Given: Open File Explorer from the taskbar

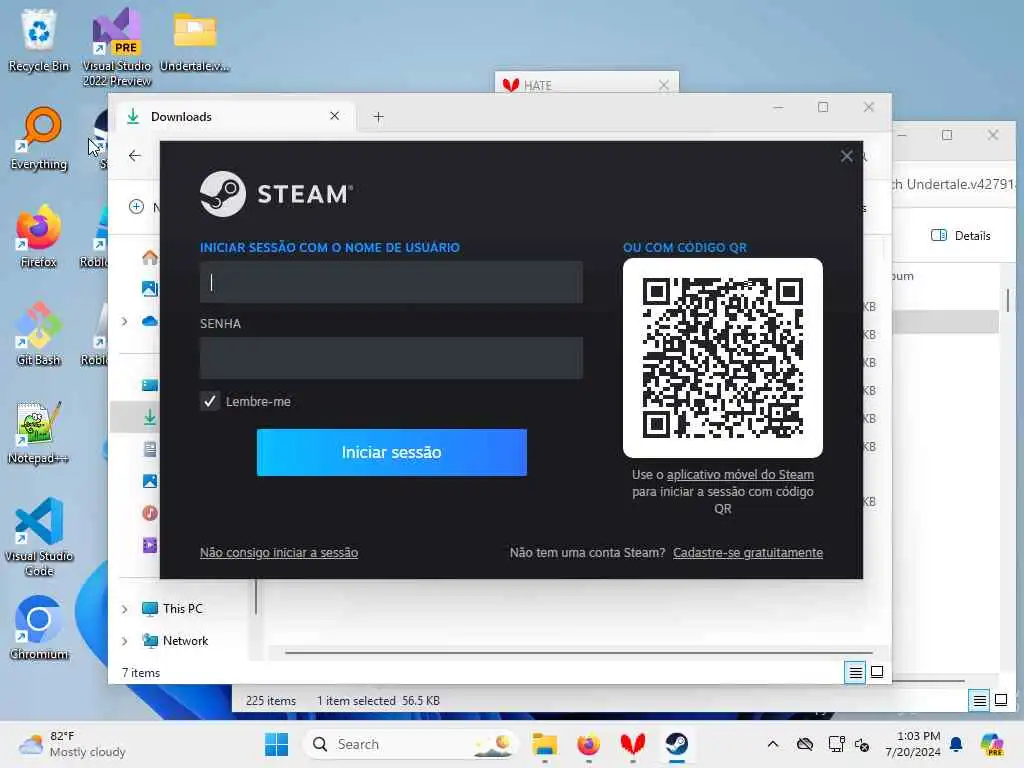Looking at the screenshot, I should click(x=545, y=744).
